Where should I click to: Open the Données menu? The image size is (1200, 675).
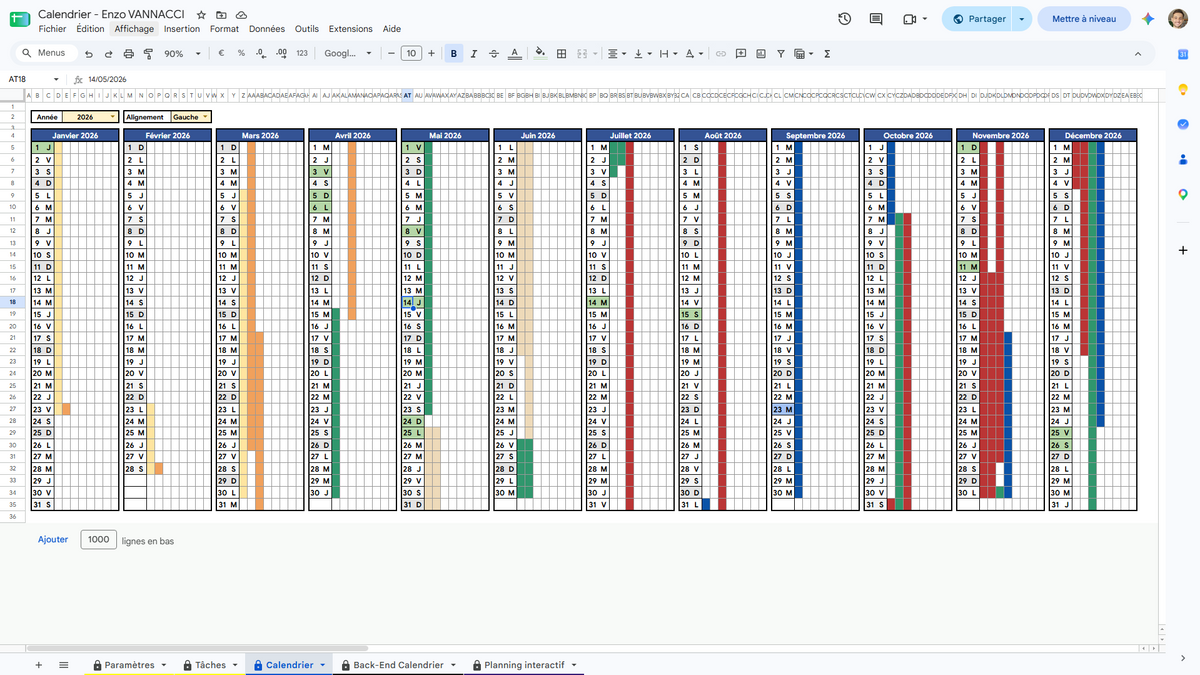267,29
